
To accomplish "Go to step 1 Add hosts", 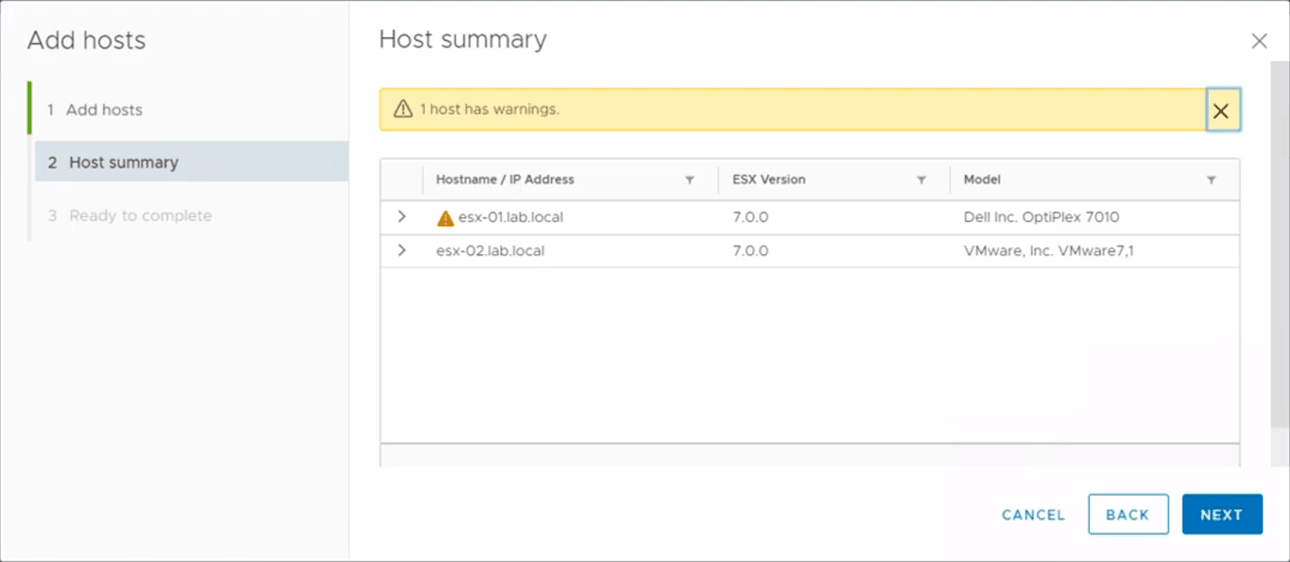I will (104, 110).
